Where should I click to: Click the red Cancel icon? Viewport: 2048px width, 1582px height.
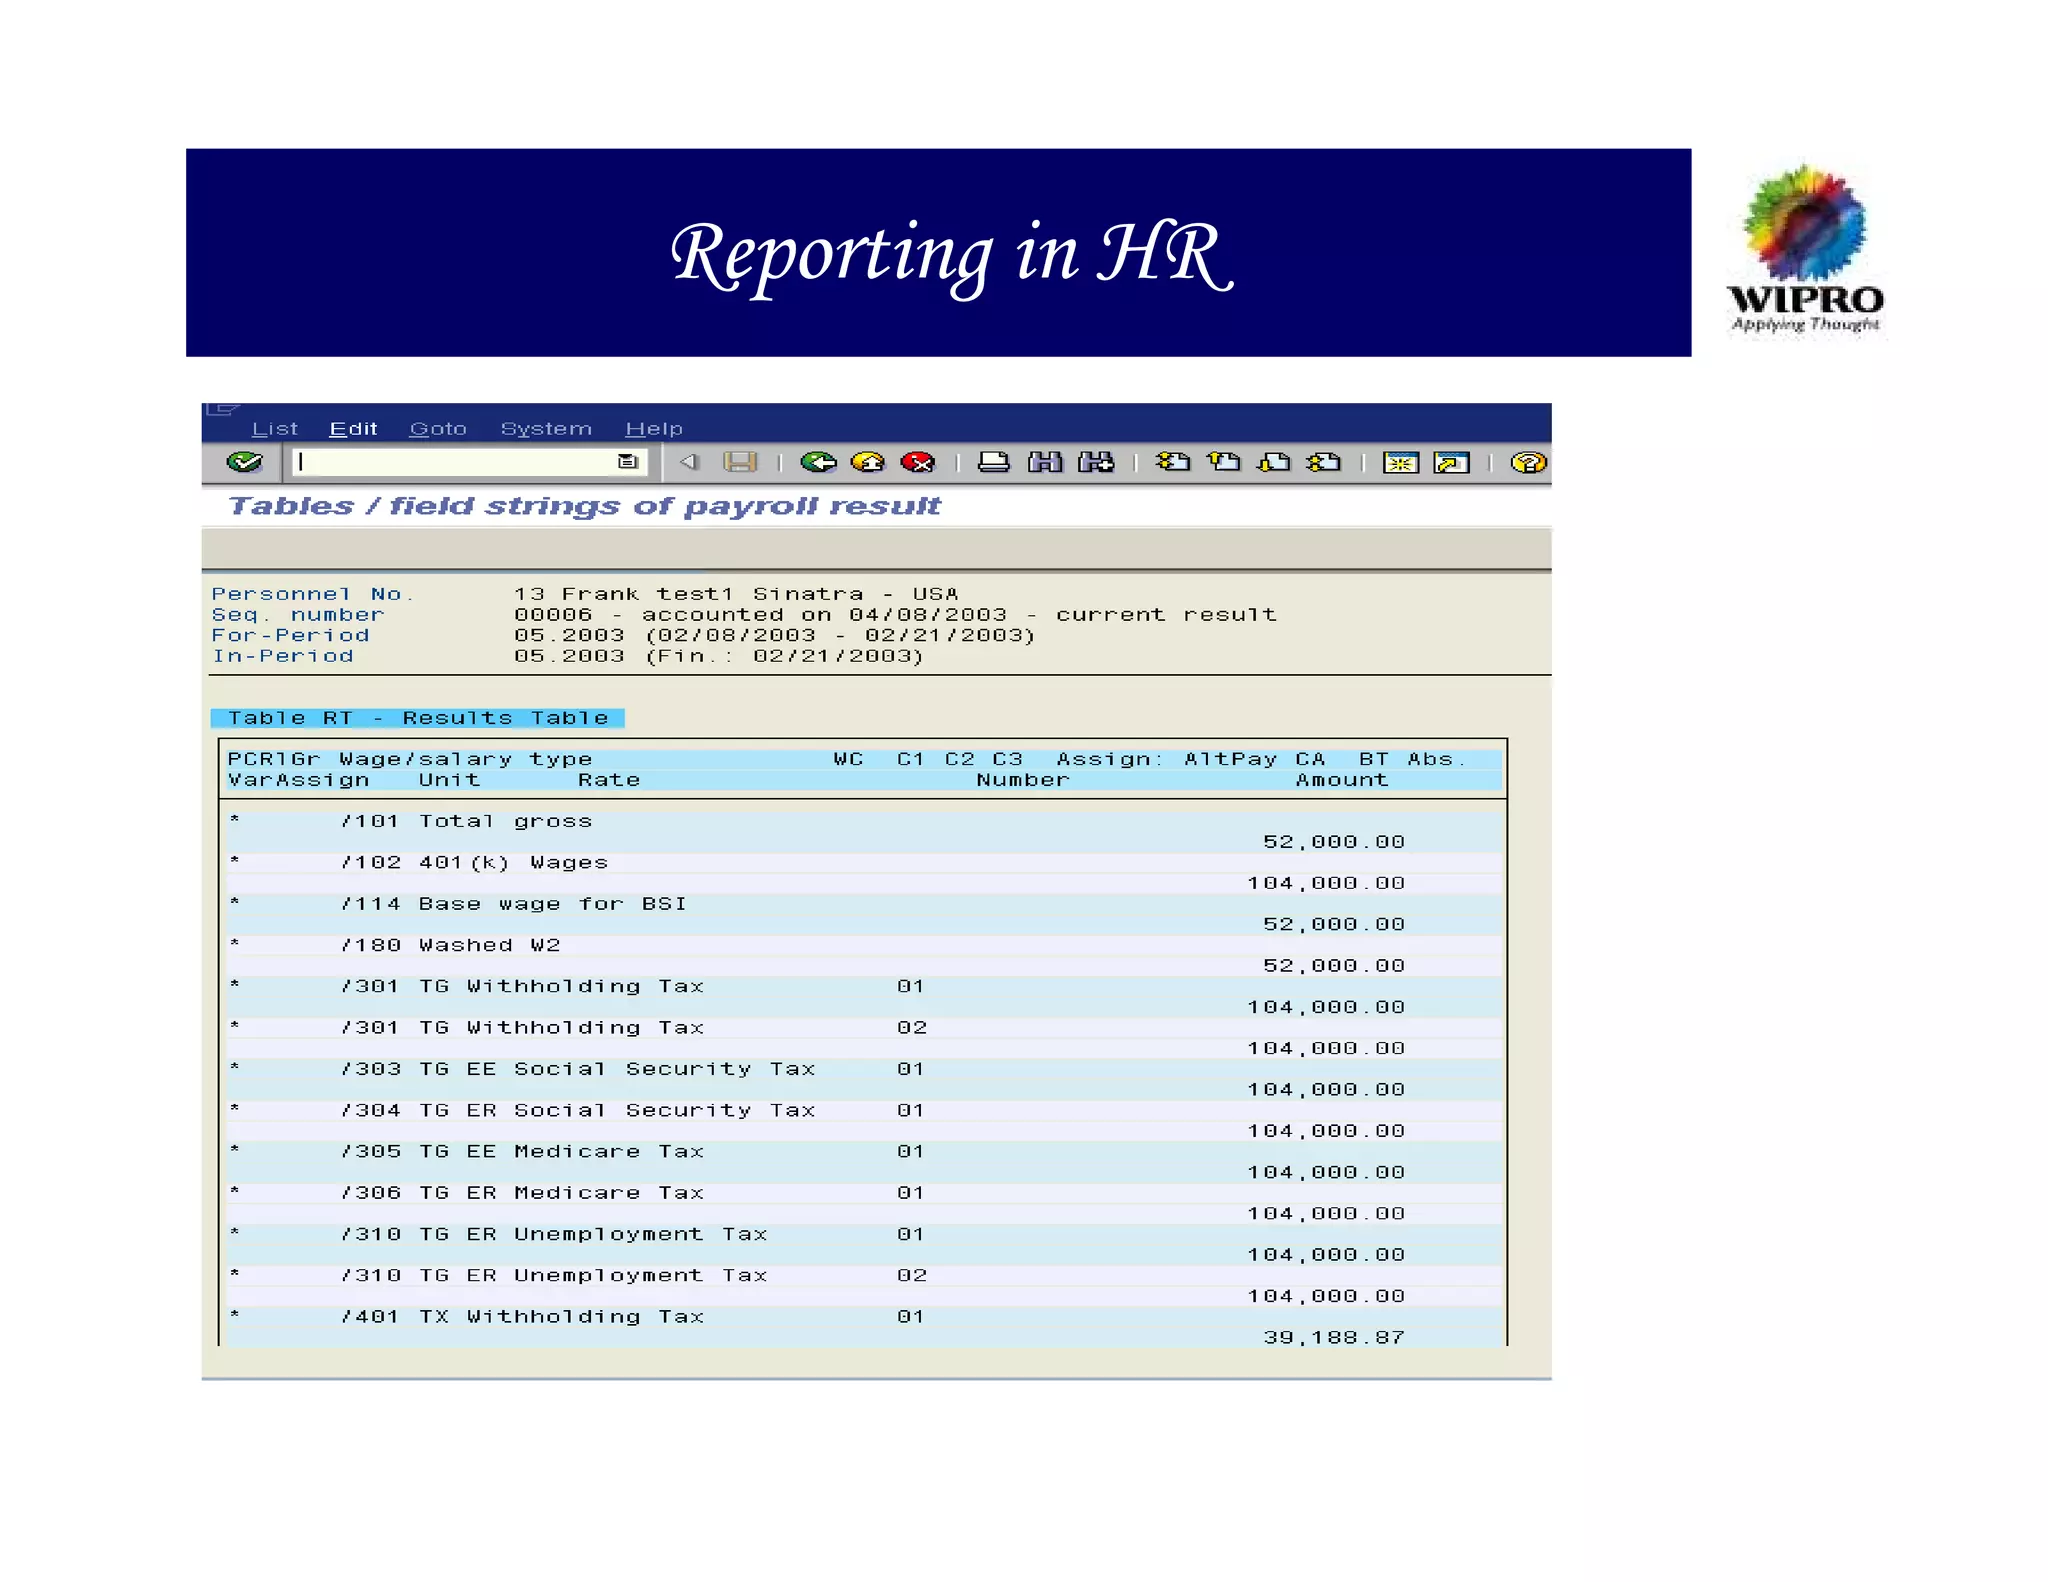[x=917, y=462]
